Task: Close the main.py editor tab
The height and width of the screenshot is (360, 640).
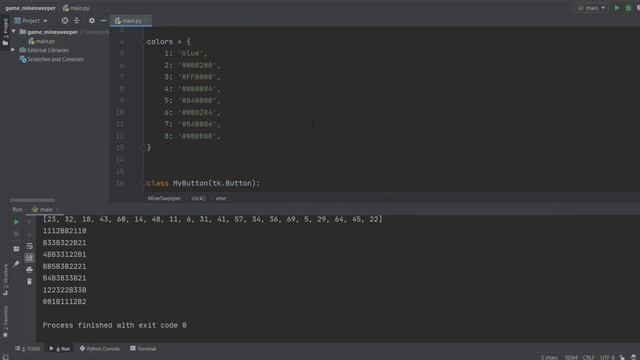Action: [147, 20]
